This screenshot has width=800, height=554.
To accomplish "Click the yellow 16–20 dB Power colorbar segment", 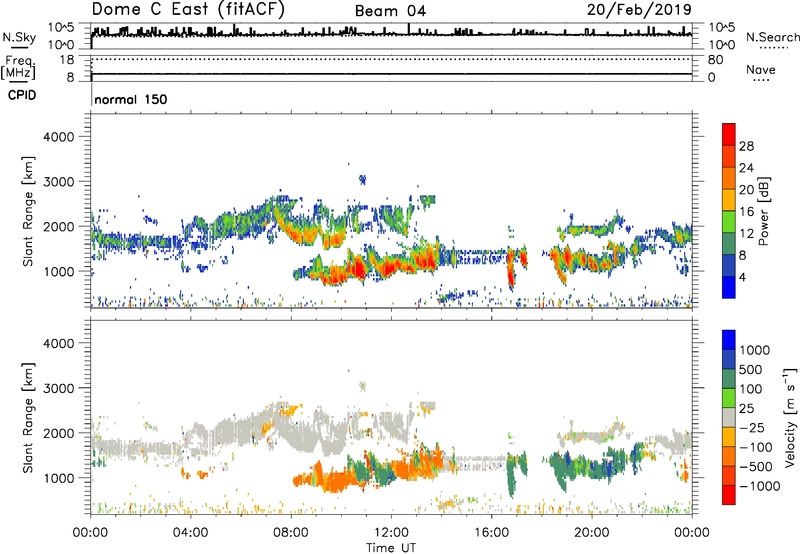I will point(729,199).
